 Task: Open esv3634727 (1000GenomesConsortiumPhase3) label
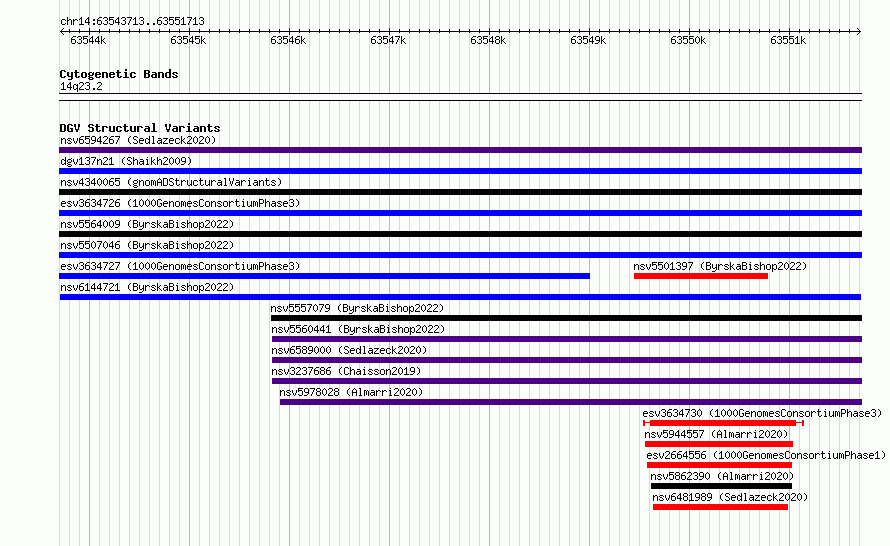tap(180, 266)
